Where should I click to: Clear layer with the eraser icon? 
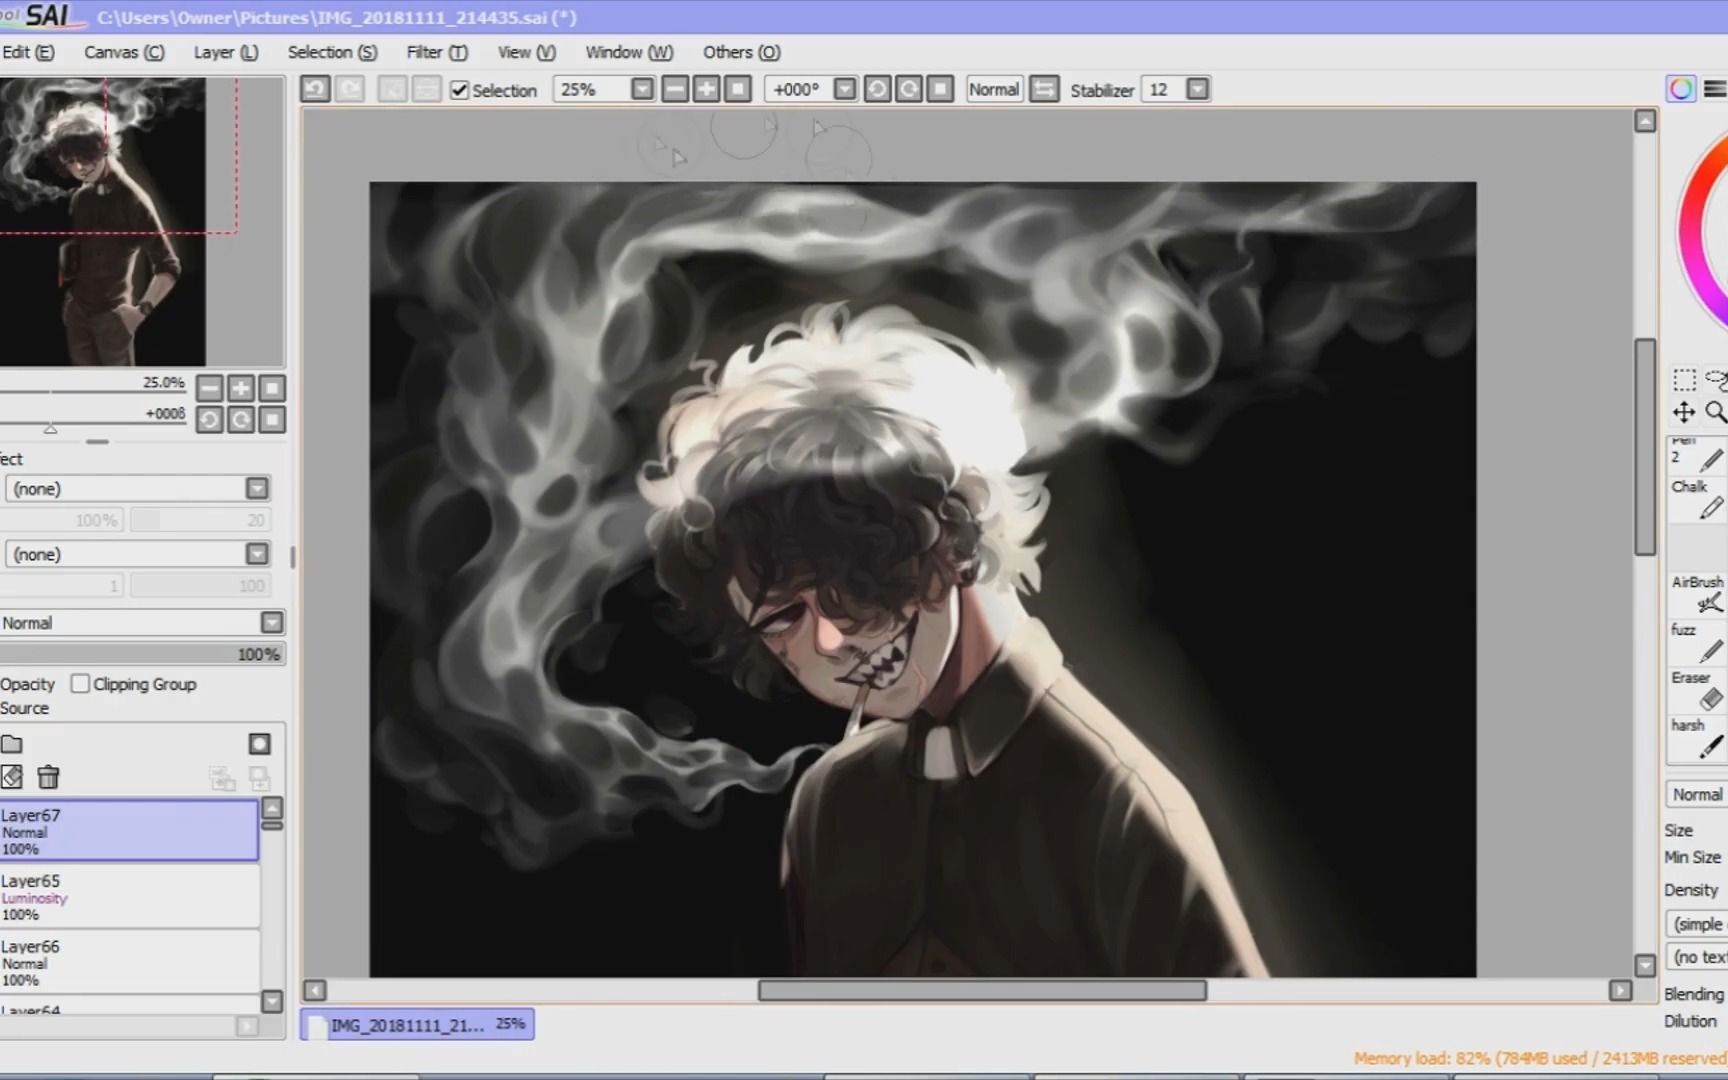tap(12, 777)
